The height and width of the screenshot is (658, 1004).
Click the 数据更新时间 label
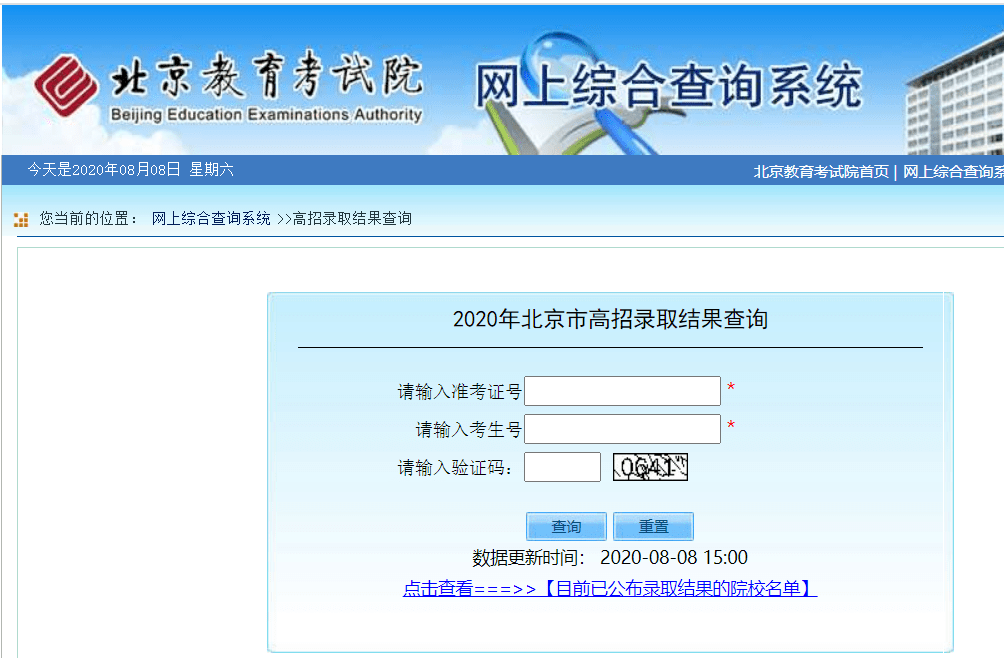point(528,558)
